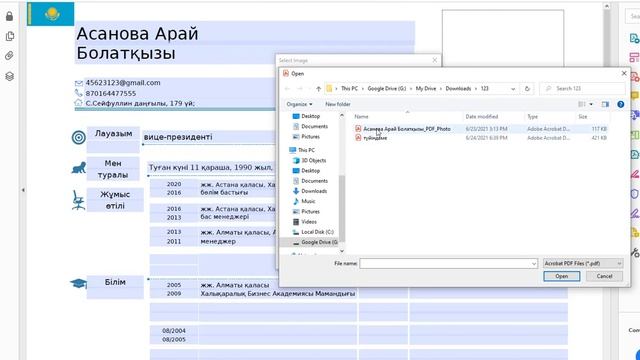Expand the address bar path history dropdown
The image size is (640, 360).
[x=513, y=89]
